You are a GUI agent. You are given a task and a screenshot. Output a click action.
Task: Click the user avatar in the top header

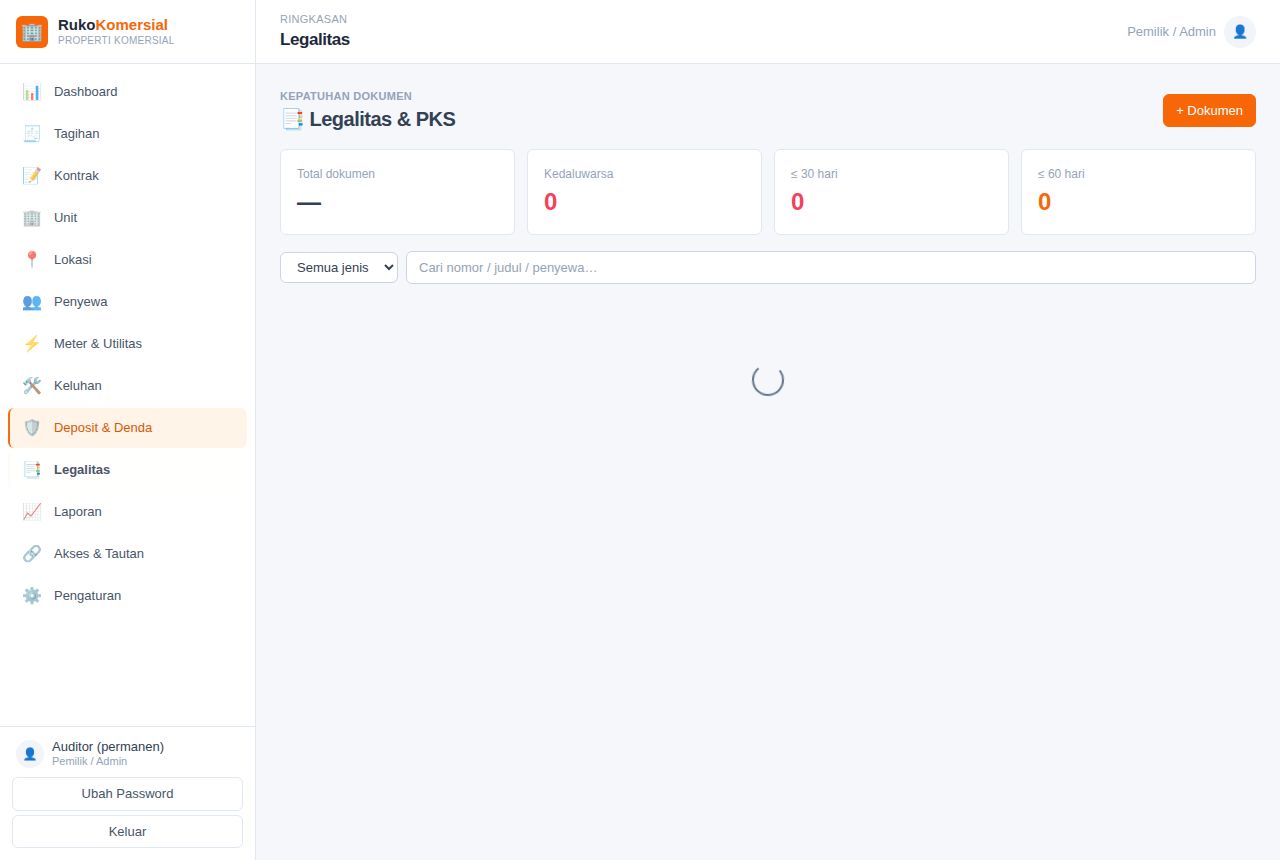coord(1240,32)
